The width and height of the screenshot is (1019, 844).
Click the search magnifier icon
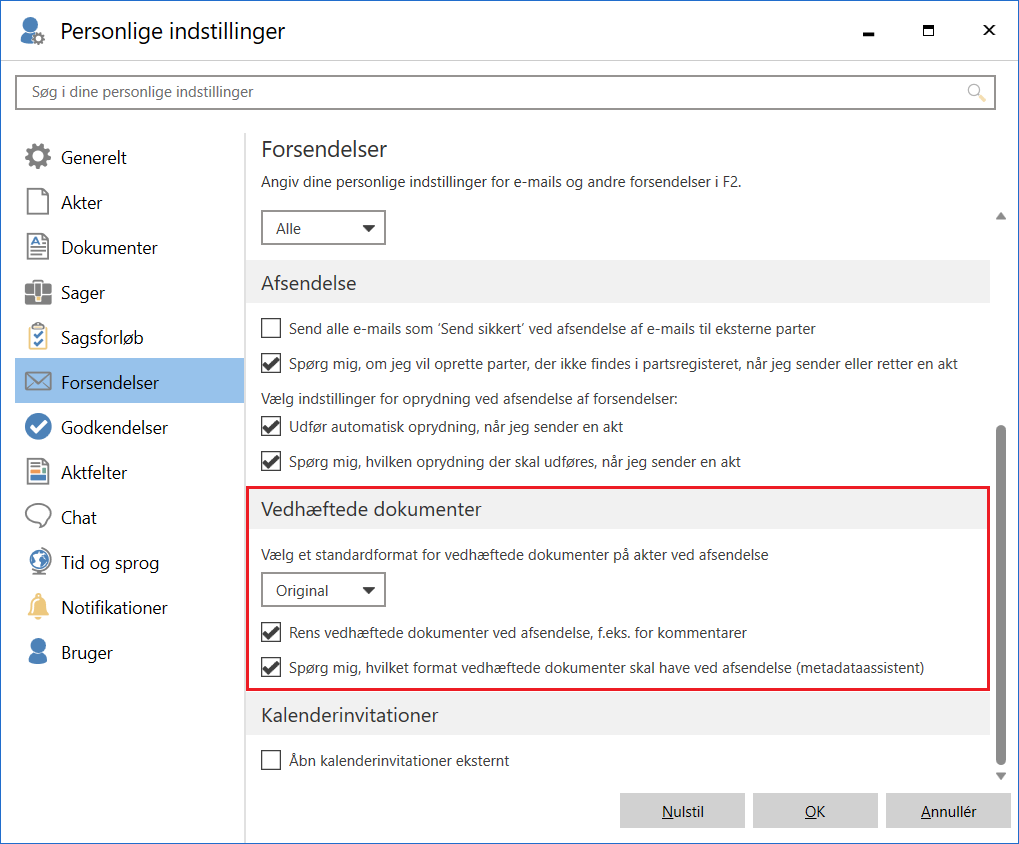(976, 92)
